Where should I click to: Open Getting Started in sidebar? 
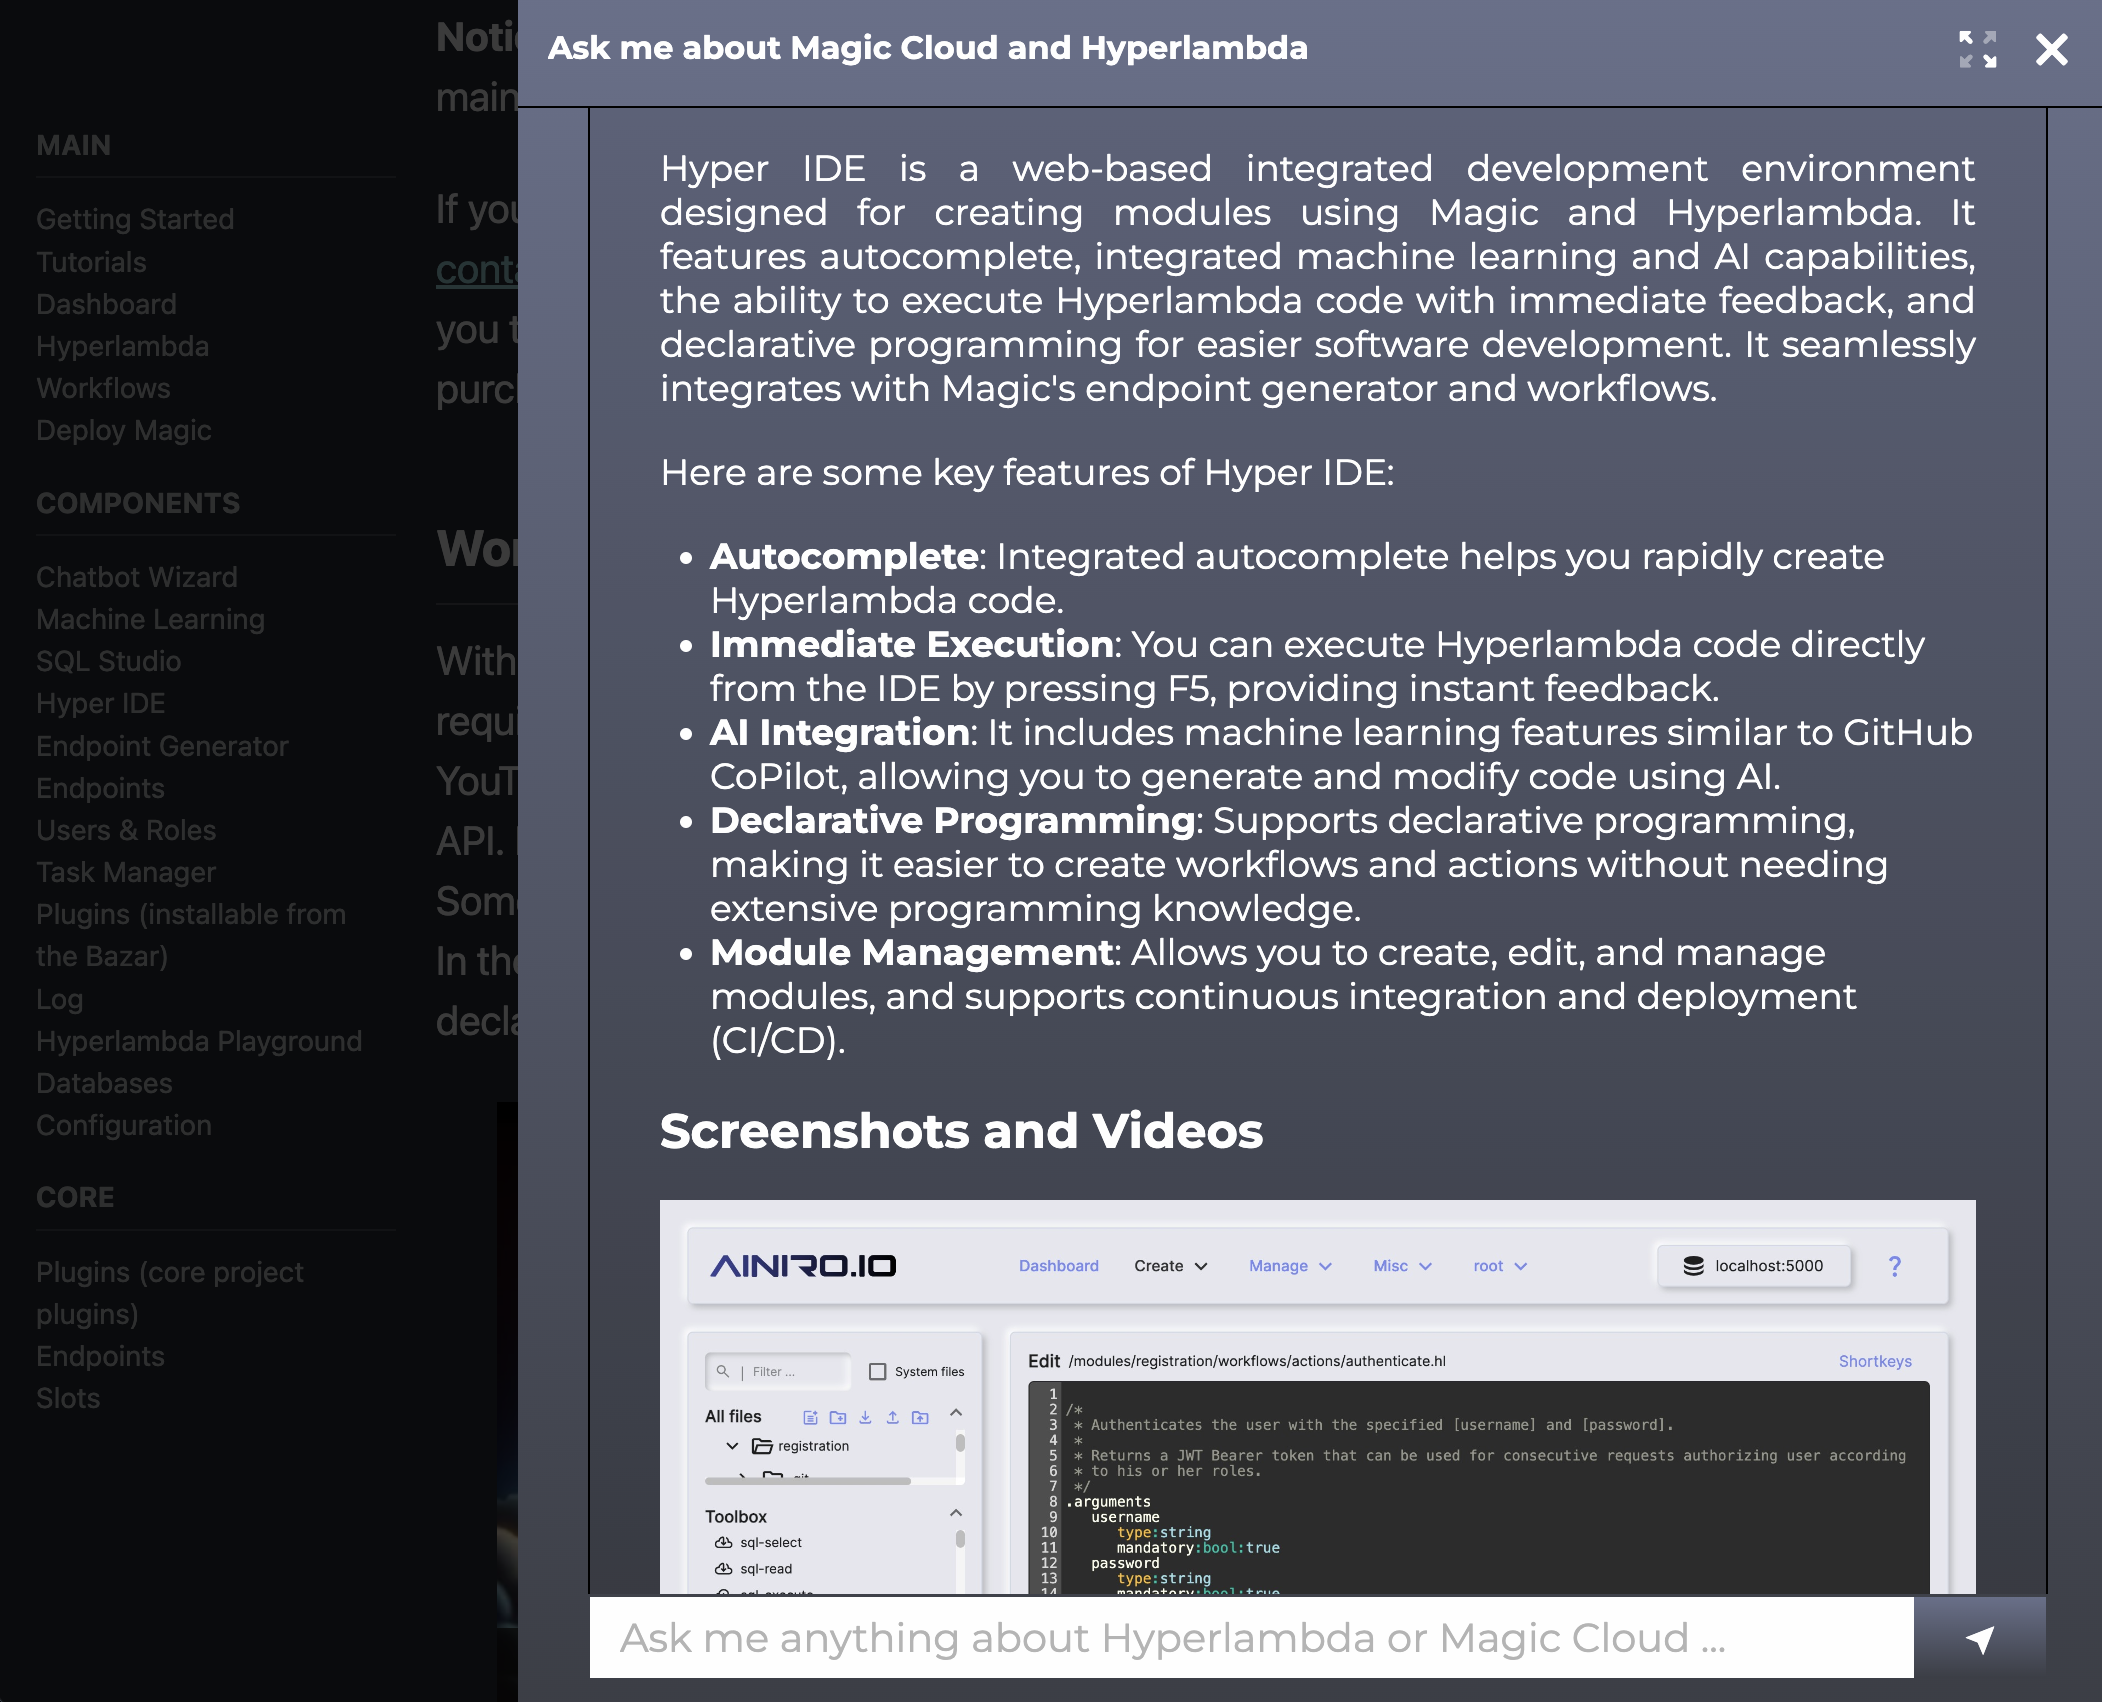(x=135, y=219)
